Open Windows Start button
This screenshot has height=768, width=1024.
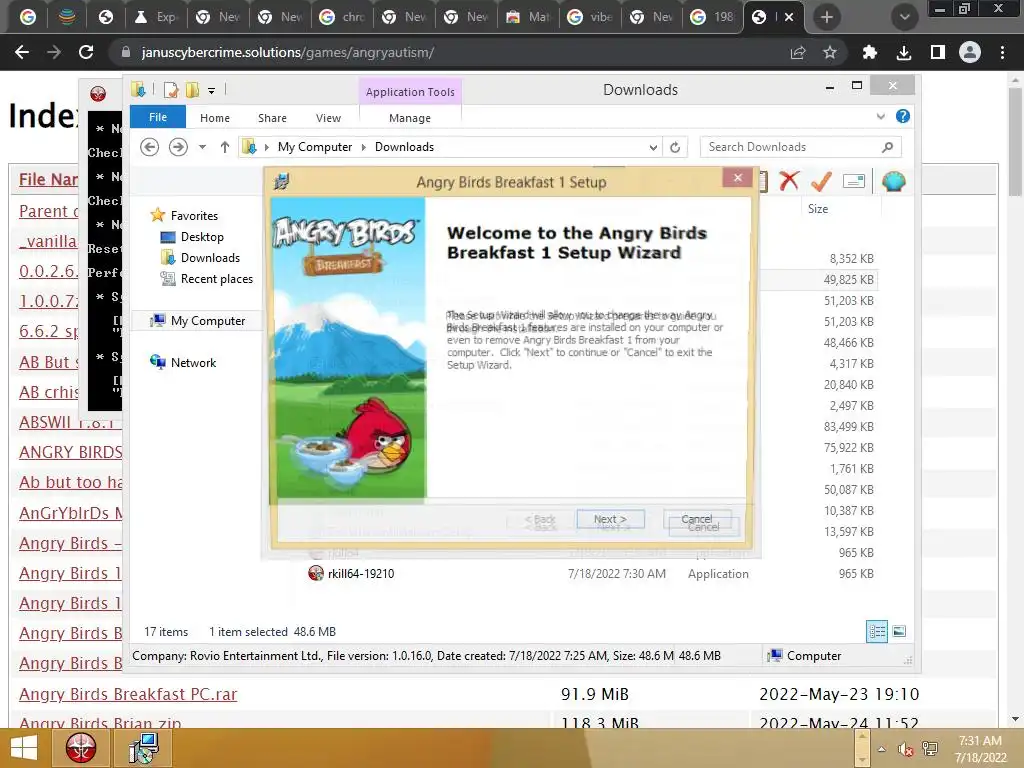click(24, 748)
